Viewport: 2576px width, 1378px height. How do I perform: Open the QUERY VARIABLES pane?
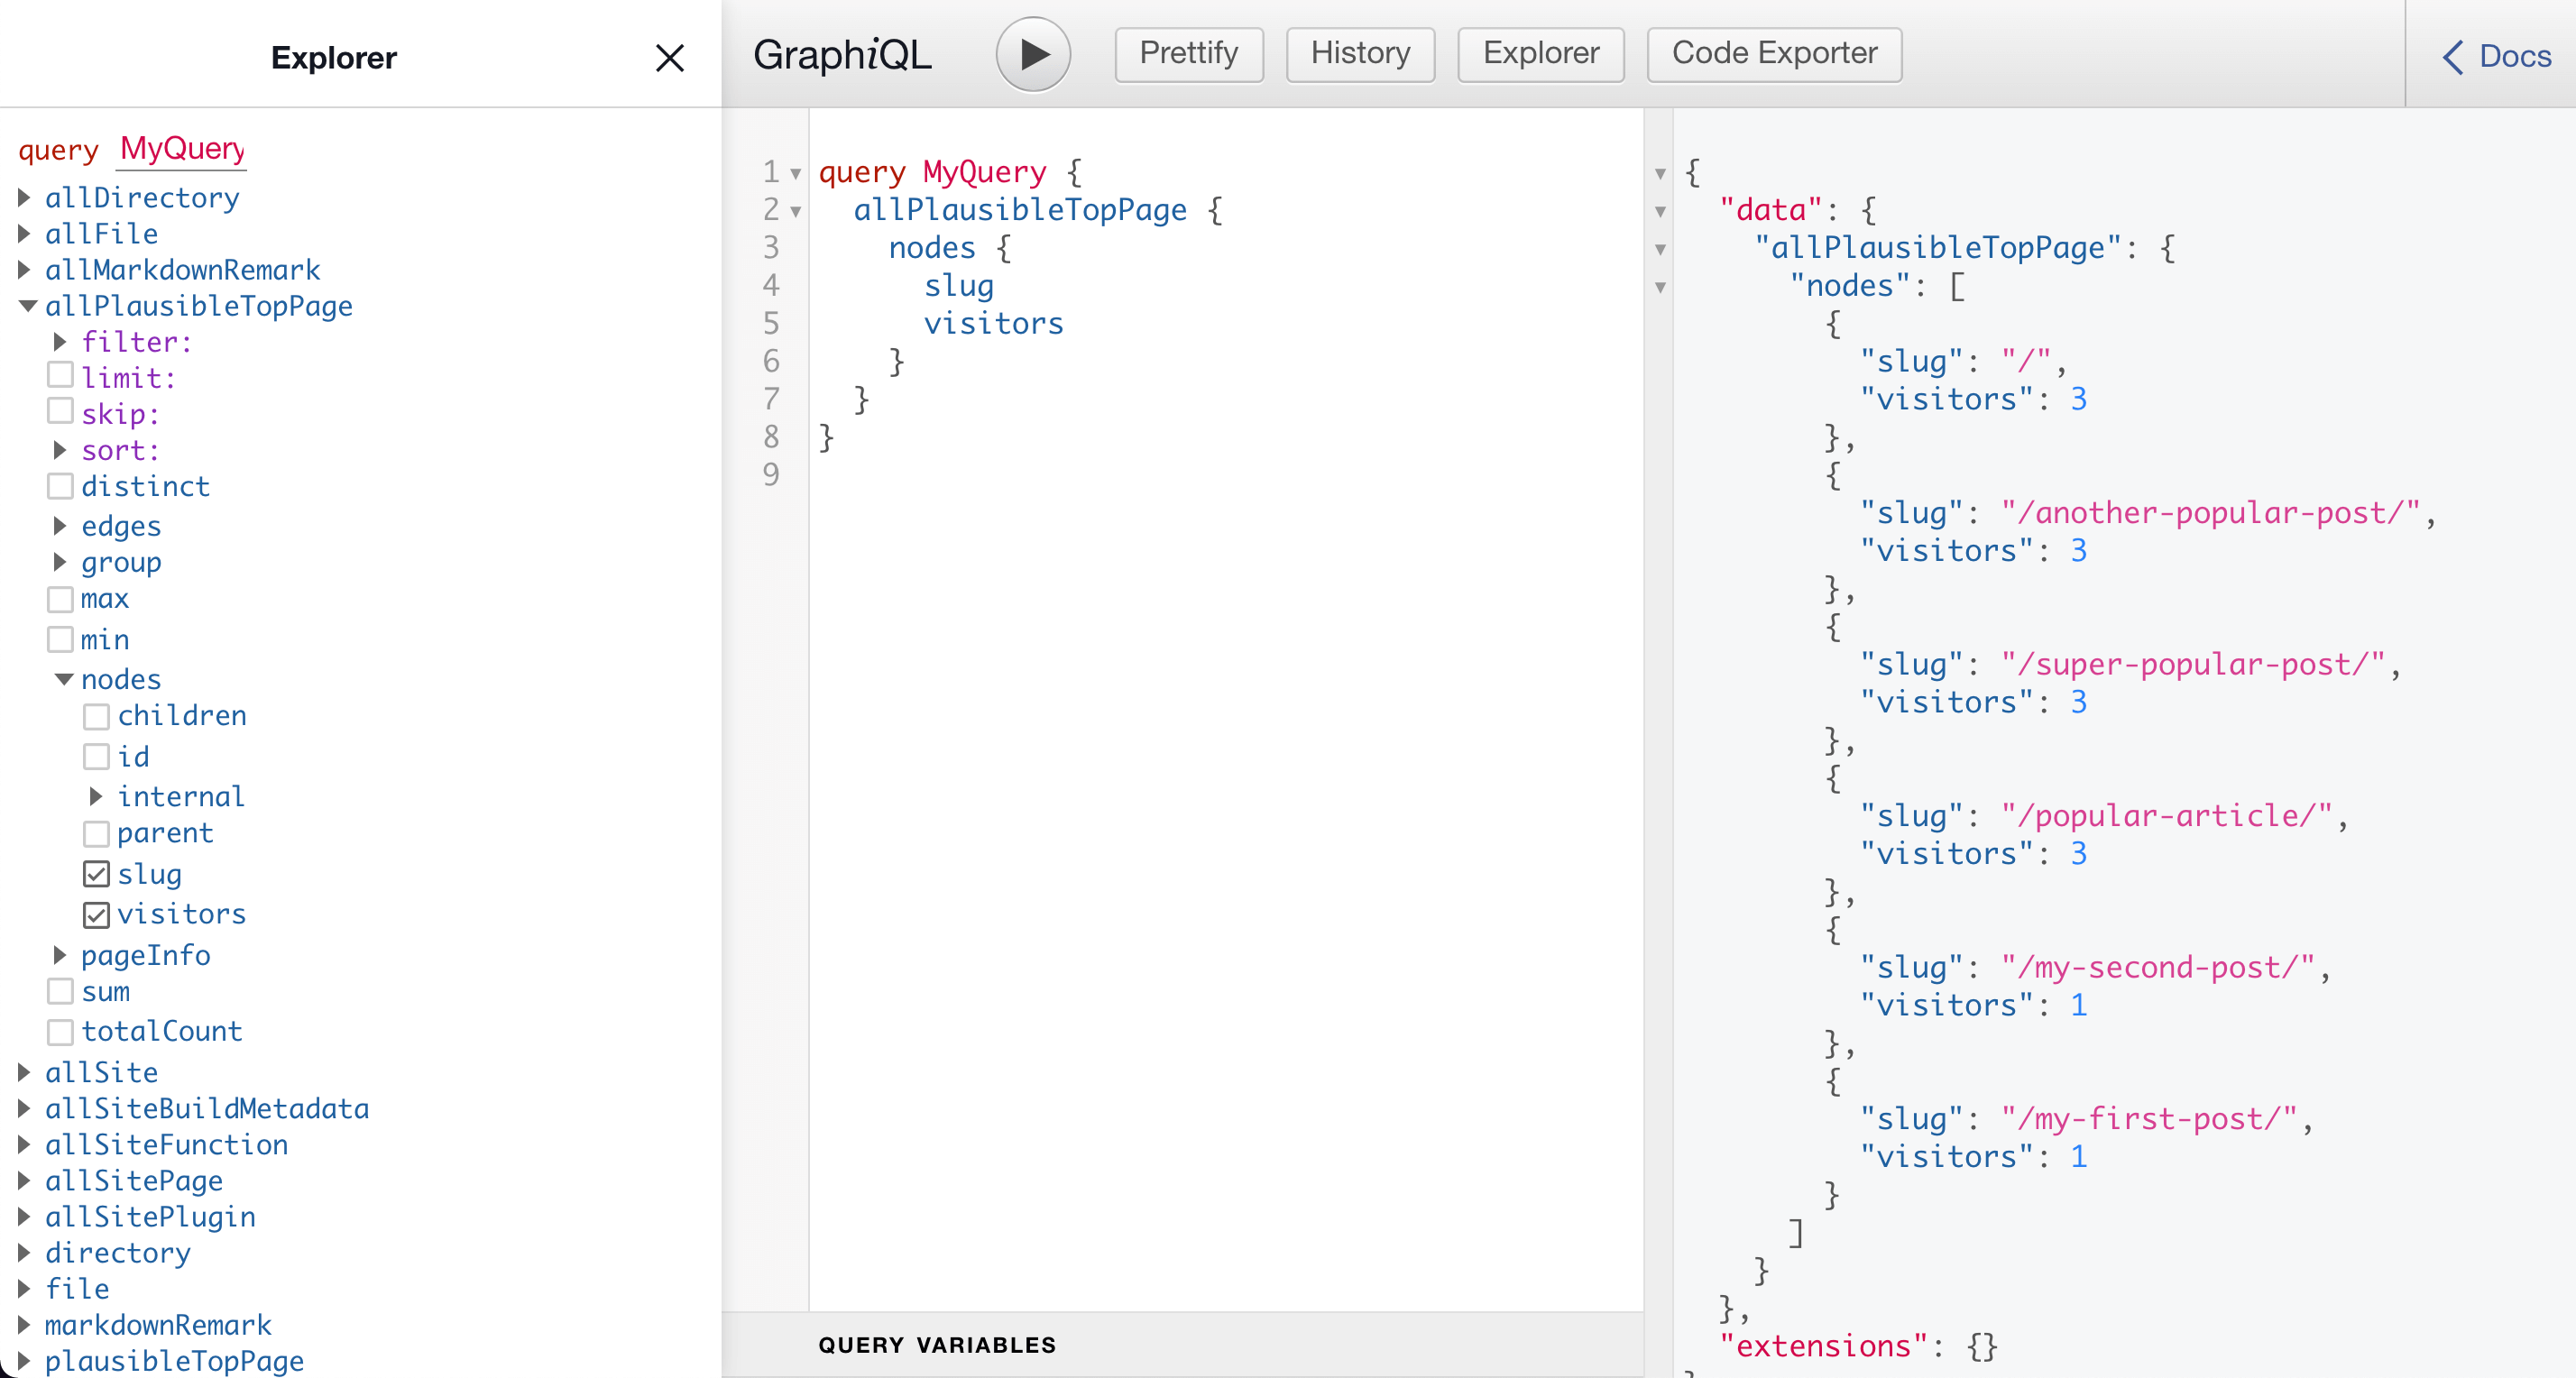(x=937, y=1344)
